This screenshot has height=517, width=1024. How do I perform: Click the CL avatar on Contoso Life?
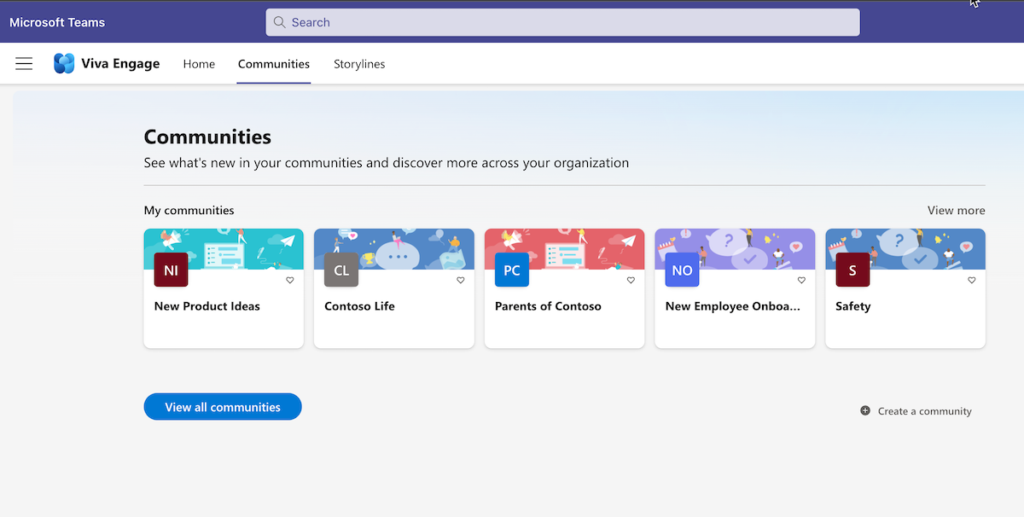click(342, 270)
